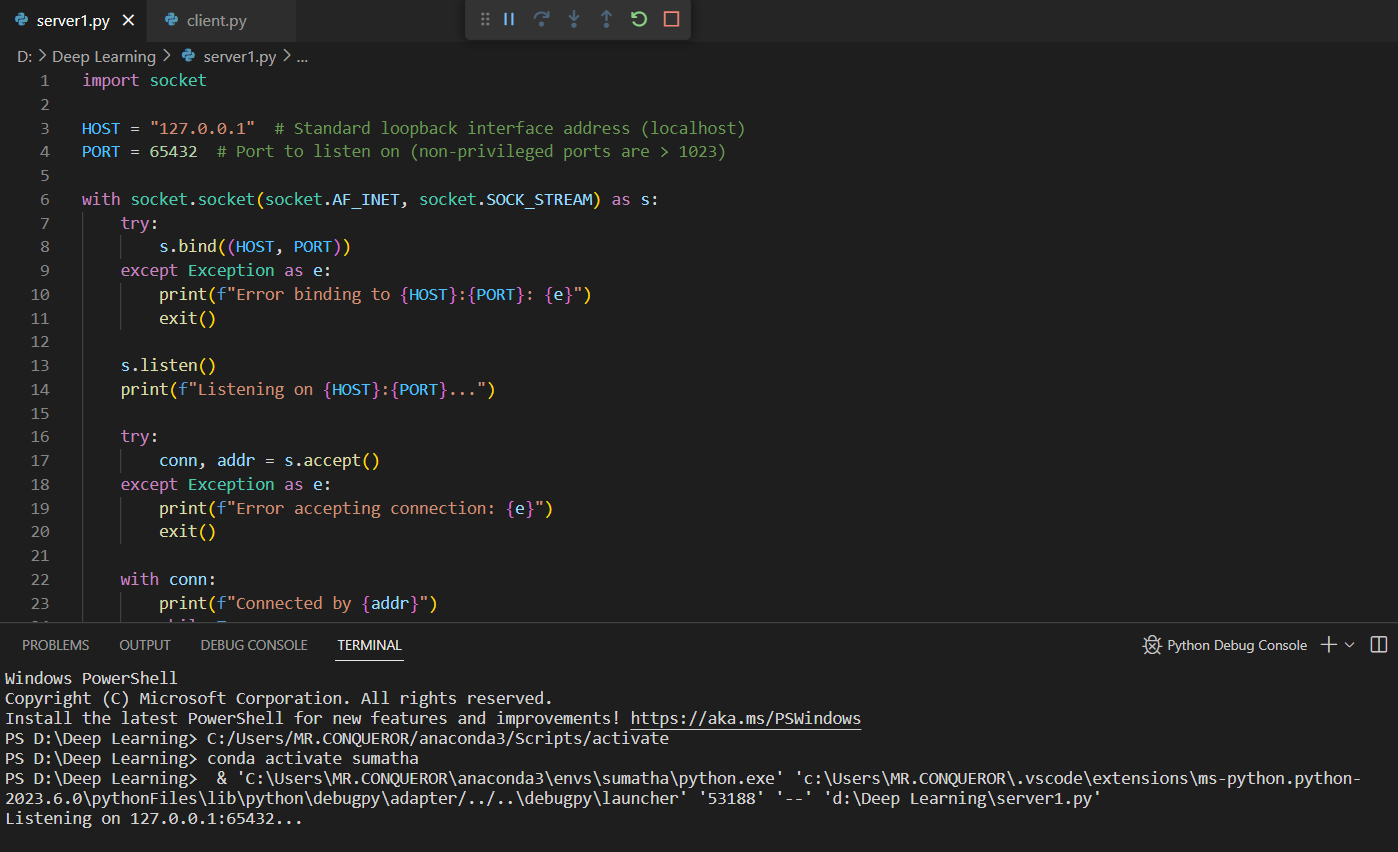Click 'Windows PowerShell' terminal header line
Image resolution: width=1398 pixels, height=852 pixels.
pos(91,678)
